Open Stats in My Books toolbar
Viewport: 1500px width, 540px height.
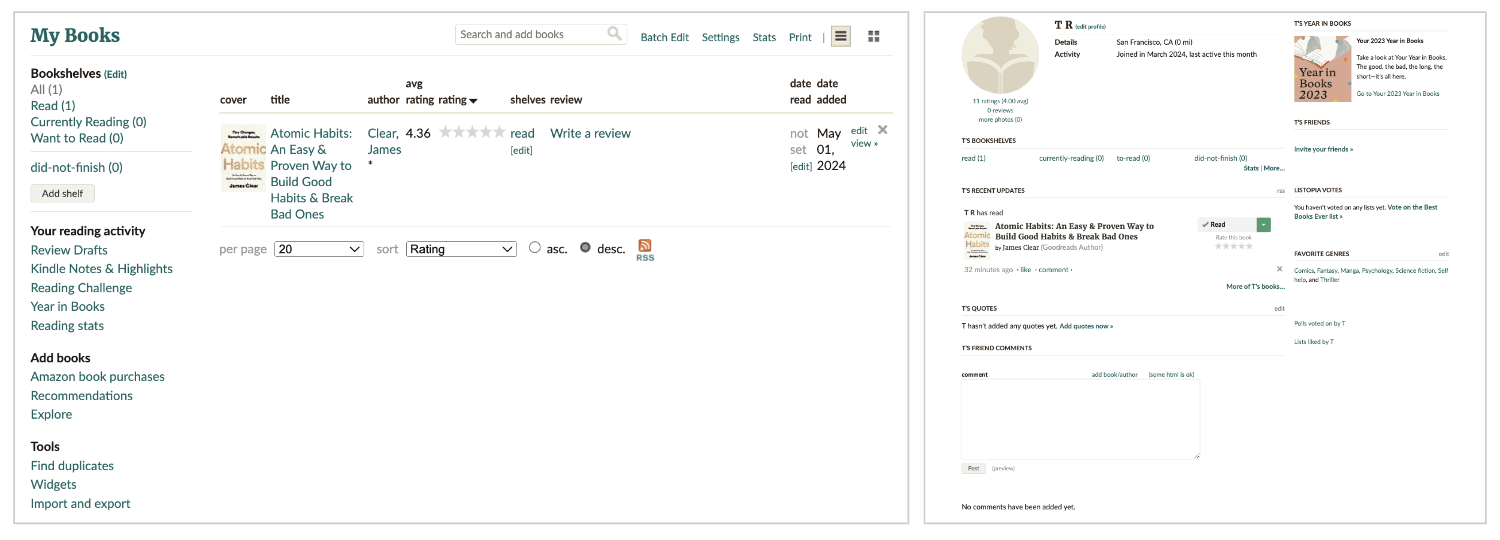[x=764, y=37]
